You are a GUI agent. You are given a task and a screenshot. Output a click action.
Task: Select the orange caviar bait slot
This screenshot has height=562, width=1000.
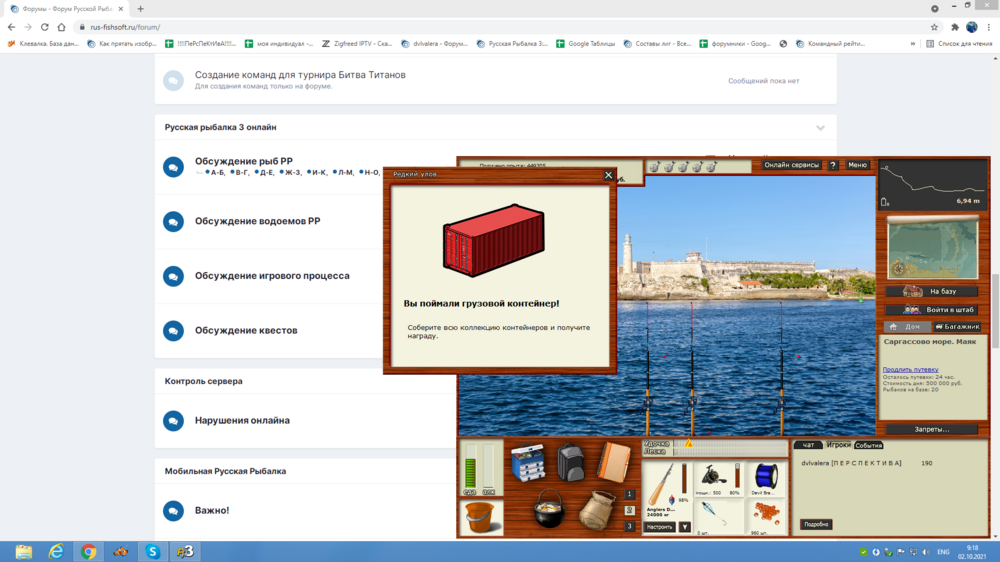coord(765,517)
